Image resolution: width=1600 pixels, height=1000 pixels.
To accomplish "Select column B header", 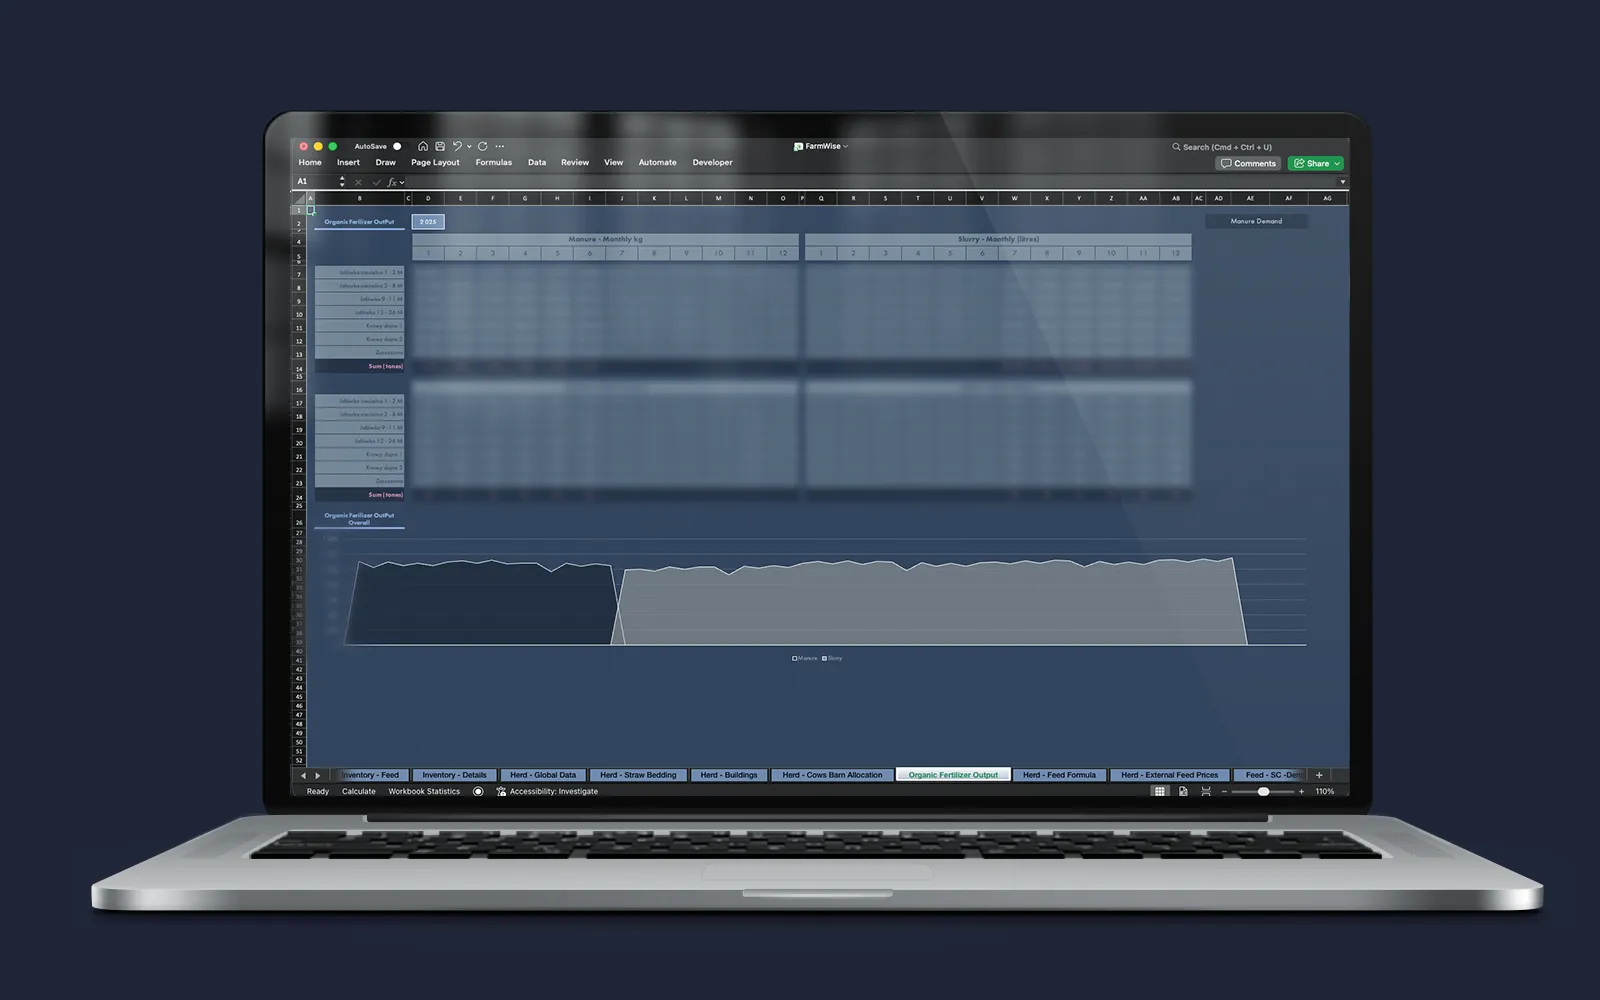I will 359,198.
